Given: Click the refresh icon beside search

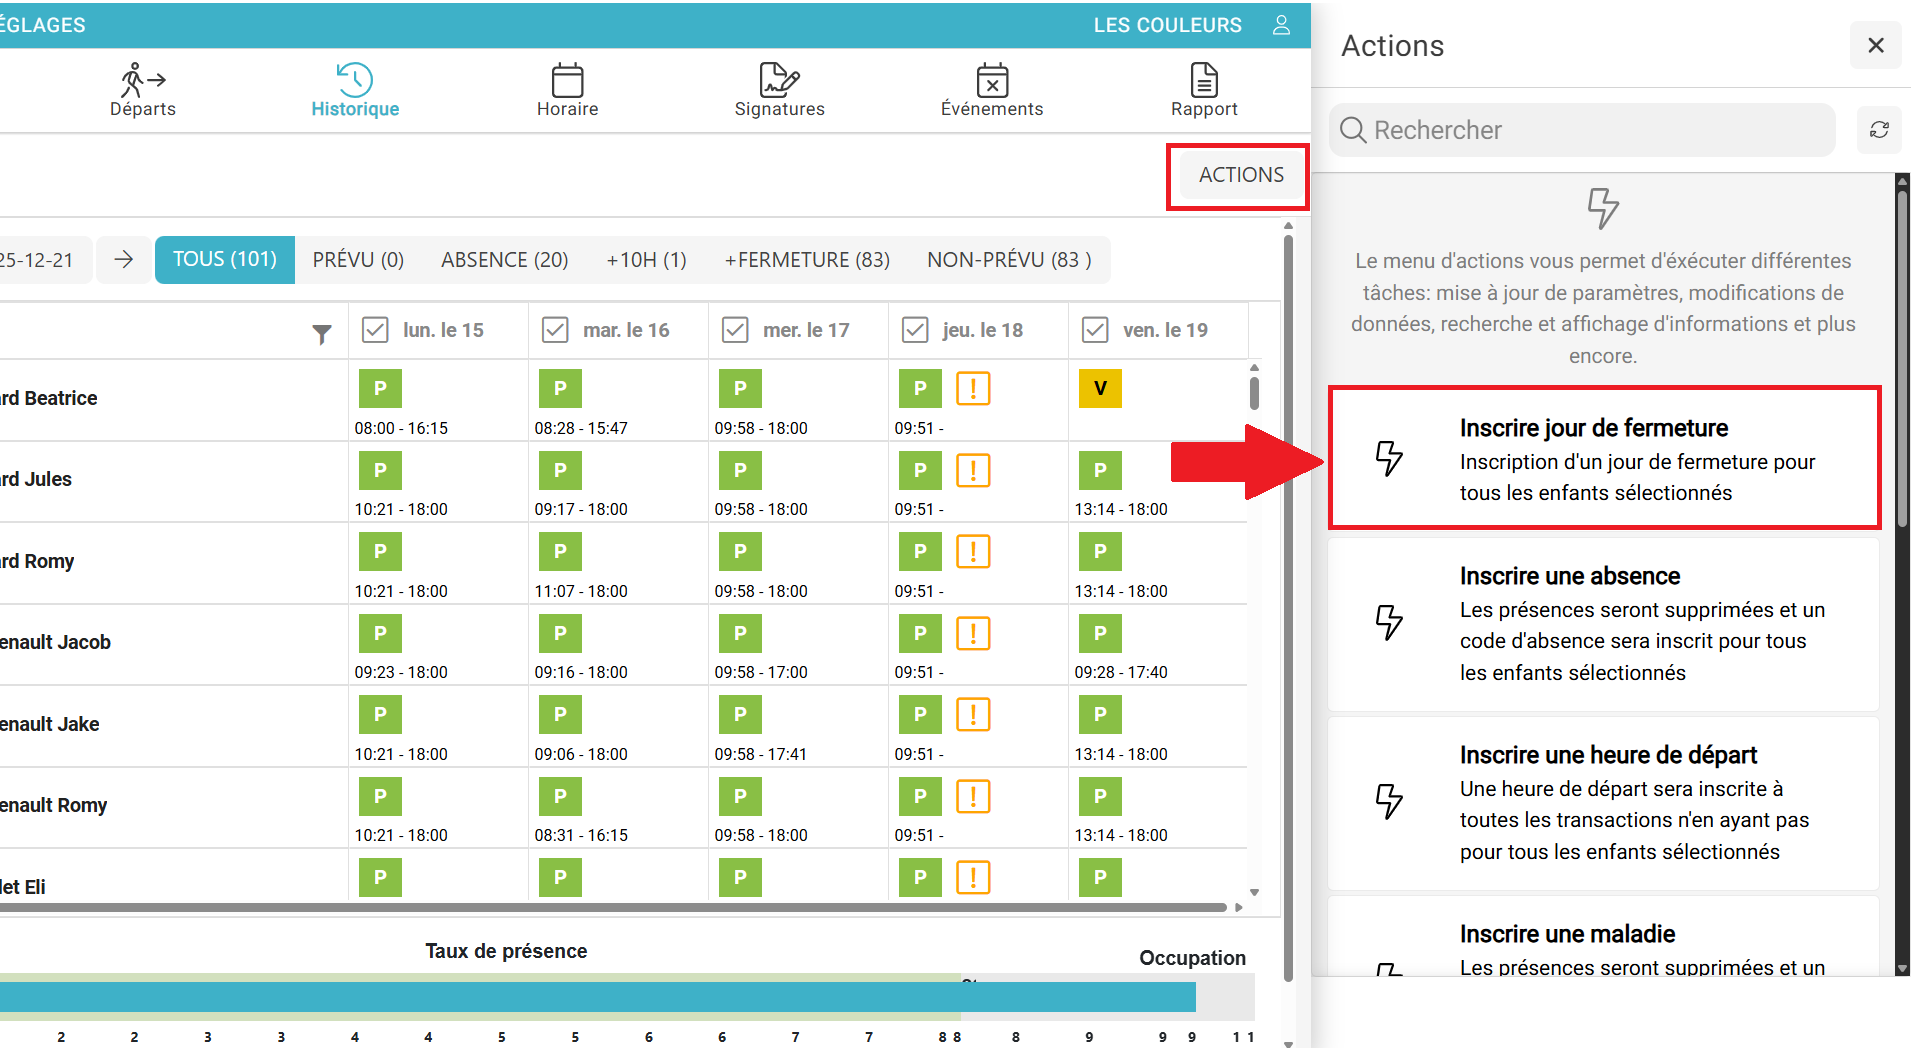Looking at the screenshot, I should tap(1879, 130).
